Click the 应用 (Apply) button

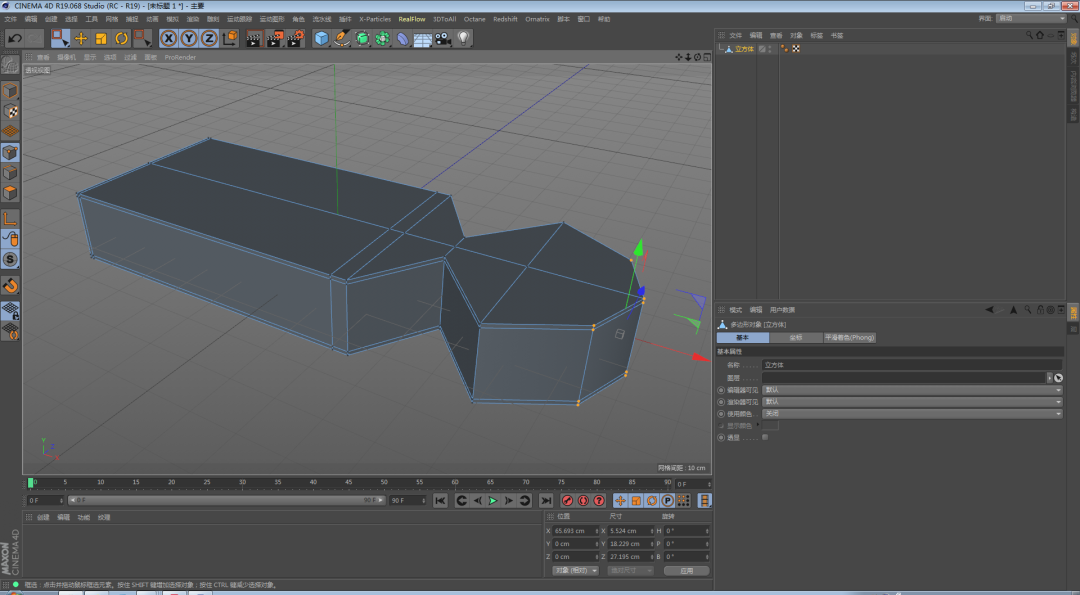point(686,570)
